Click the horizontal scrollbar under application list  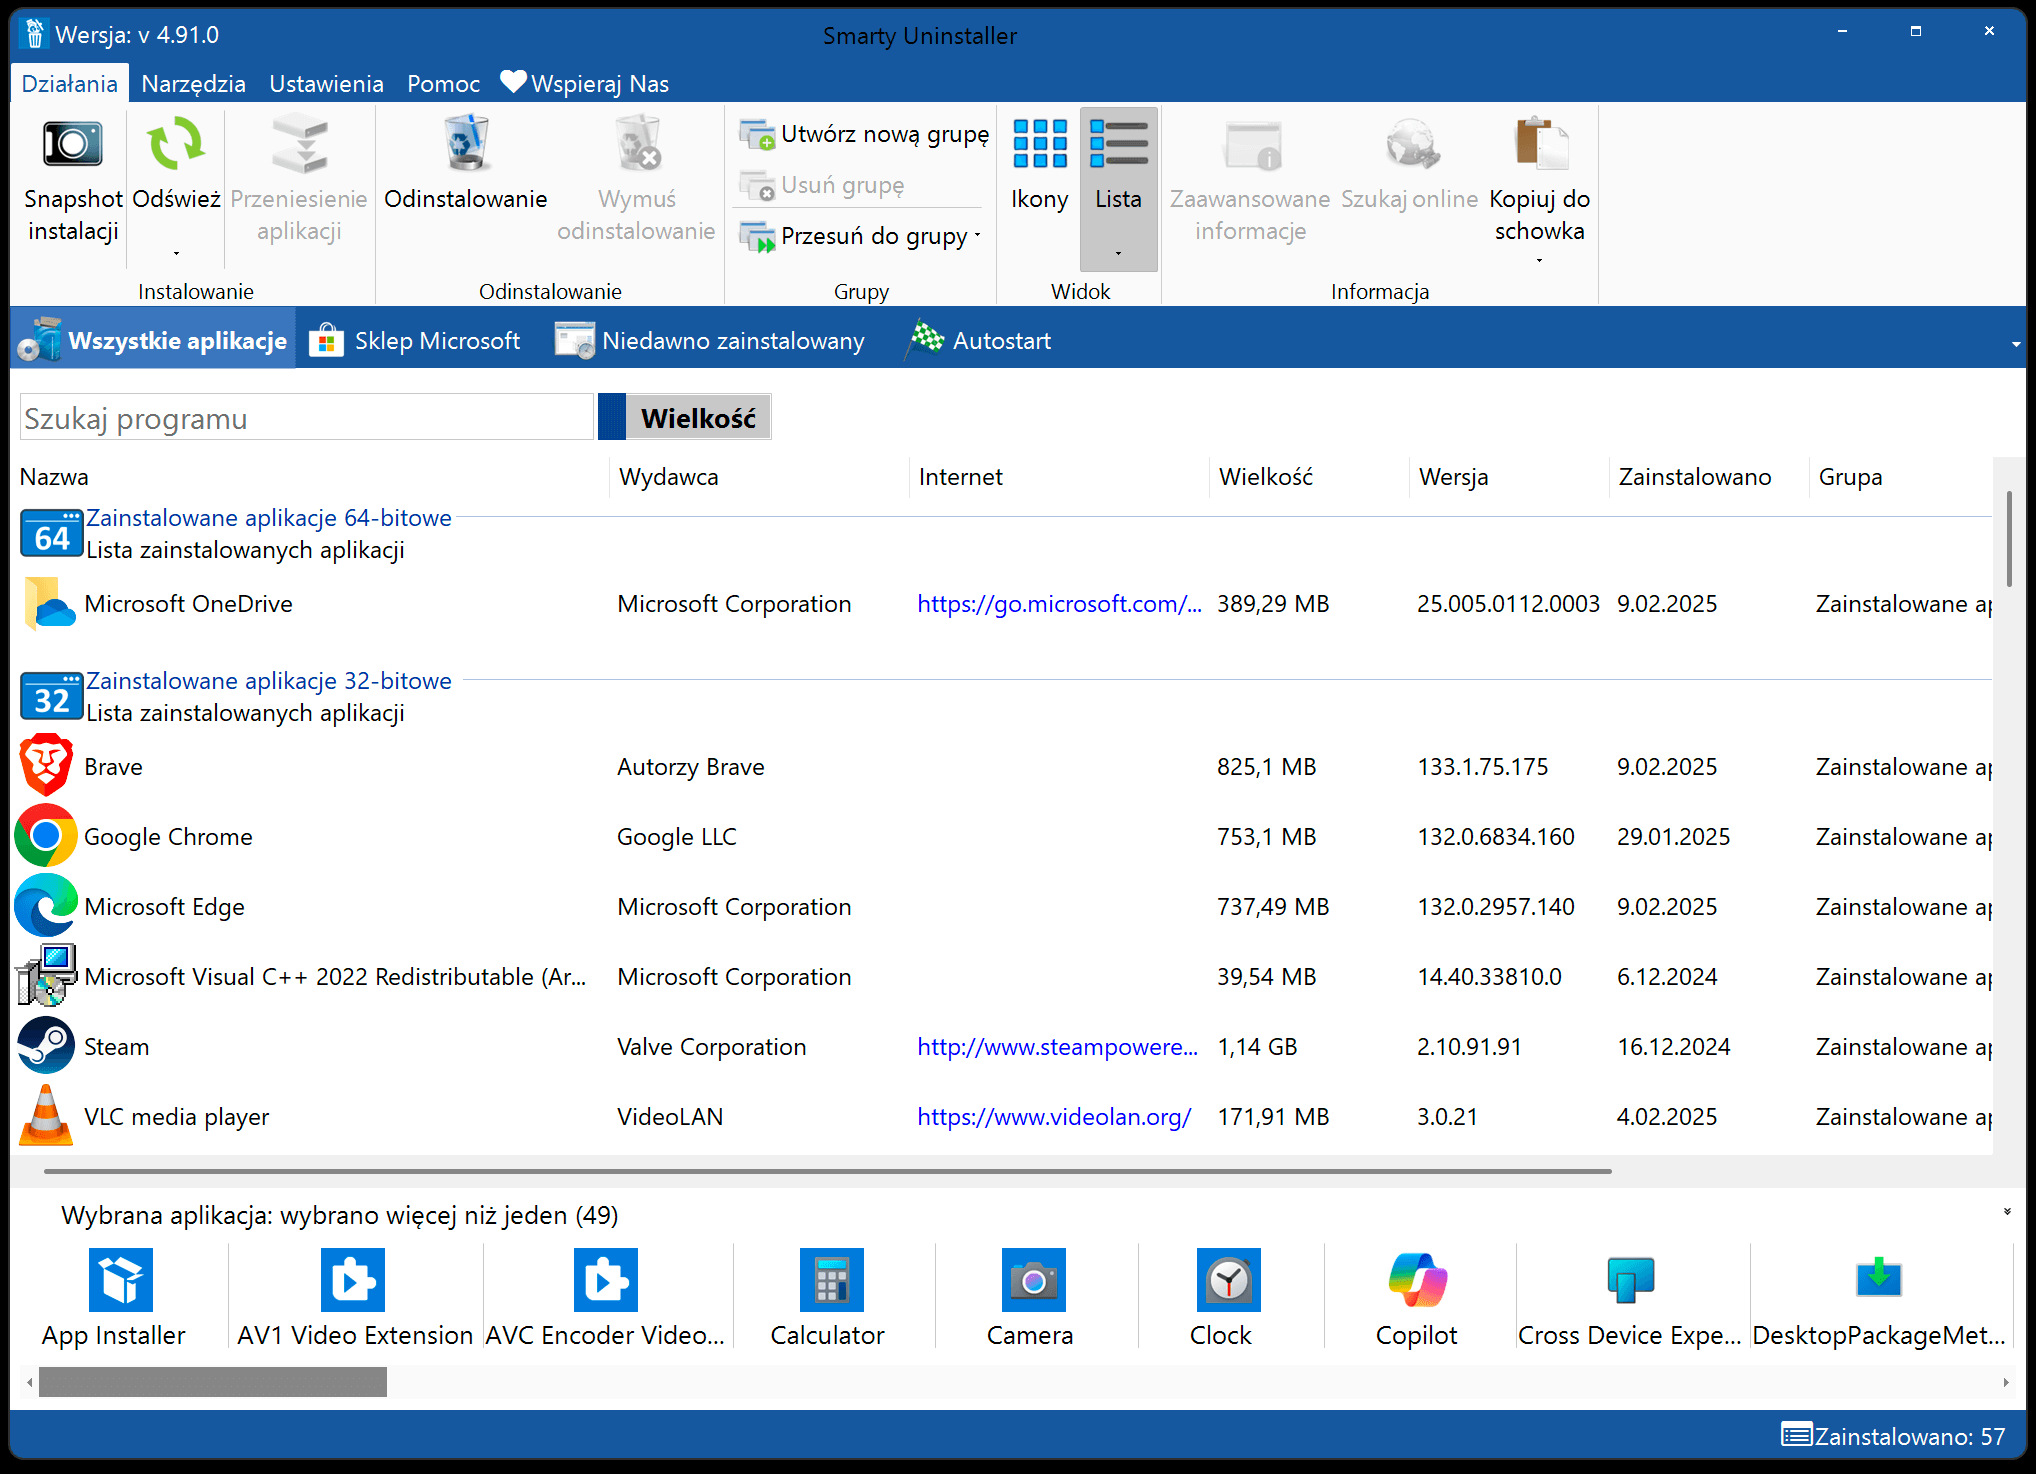coord(827,1170)
